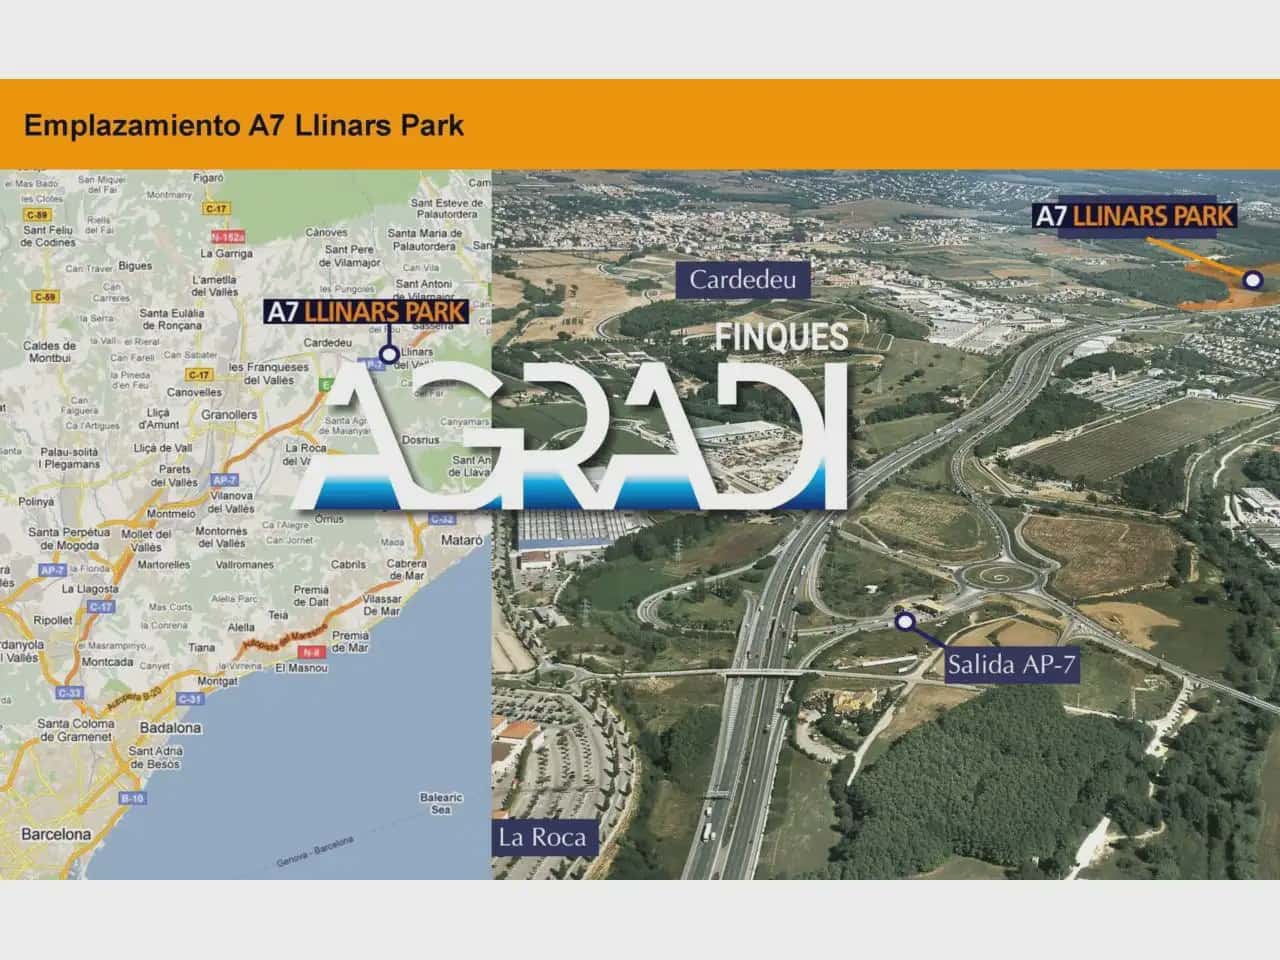Select the C-33 road shield near Montcada
The width and height of the screenshot is (1280, 960).
point(70,692)
